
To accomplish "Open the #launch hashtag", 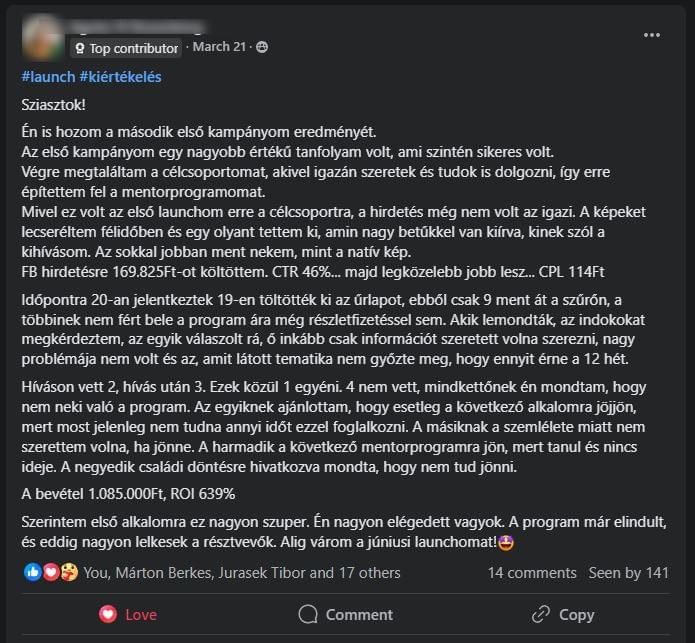I will coord(48,77).
